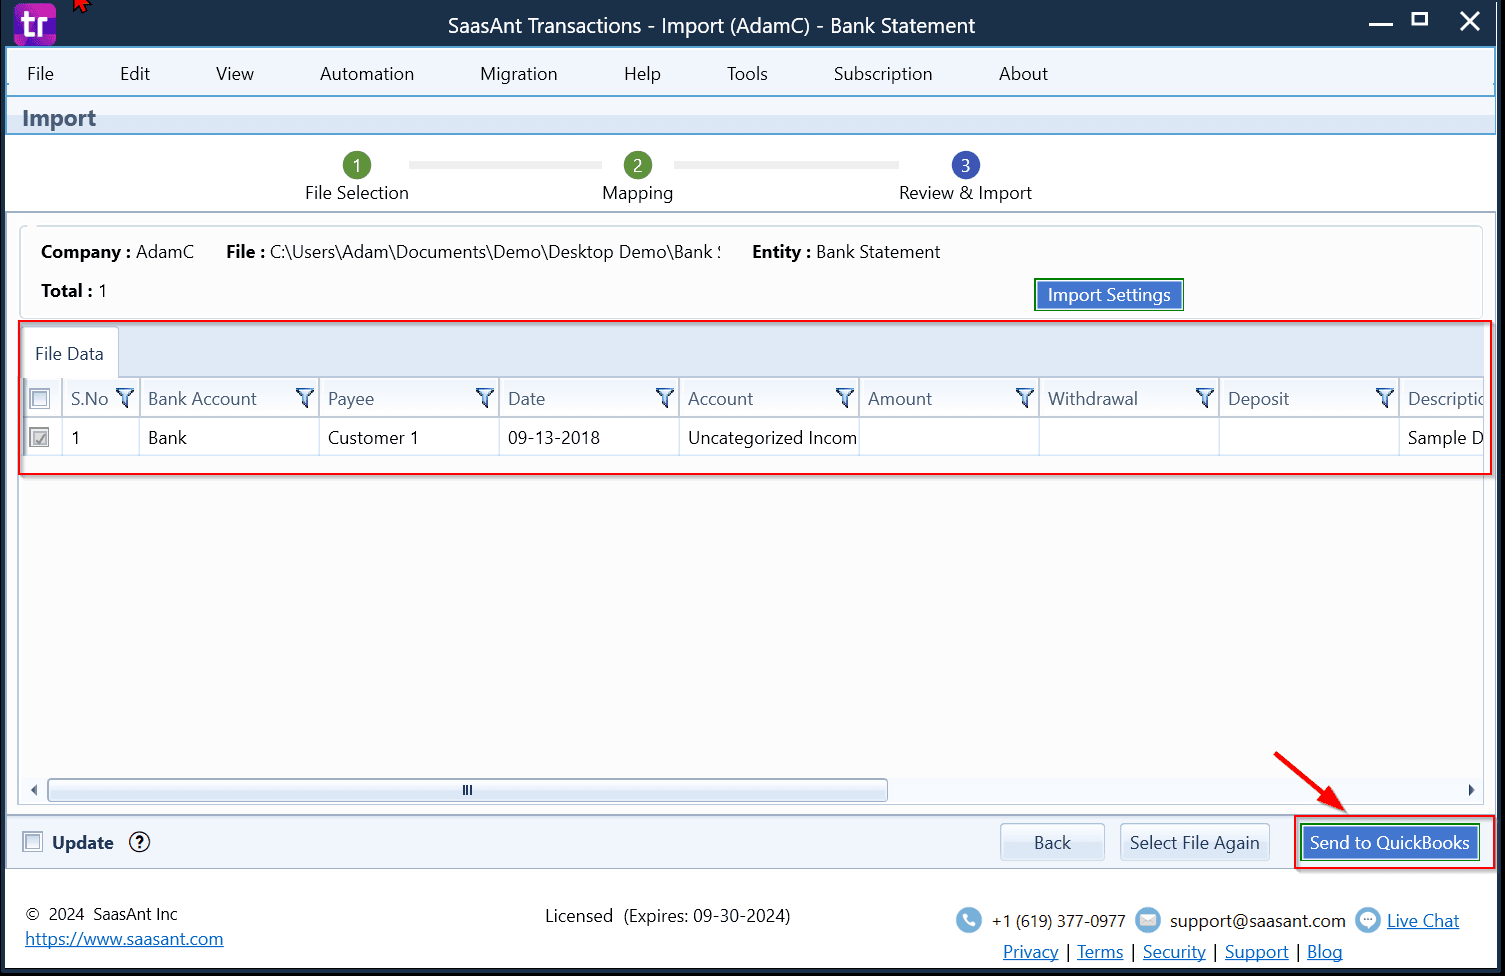Click step 2 Mapping circle
The image size is (1505, 976).
[638, 165]
